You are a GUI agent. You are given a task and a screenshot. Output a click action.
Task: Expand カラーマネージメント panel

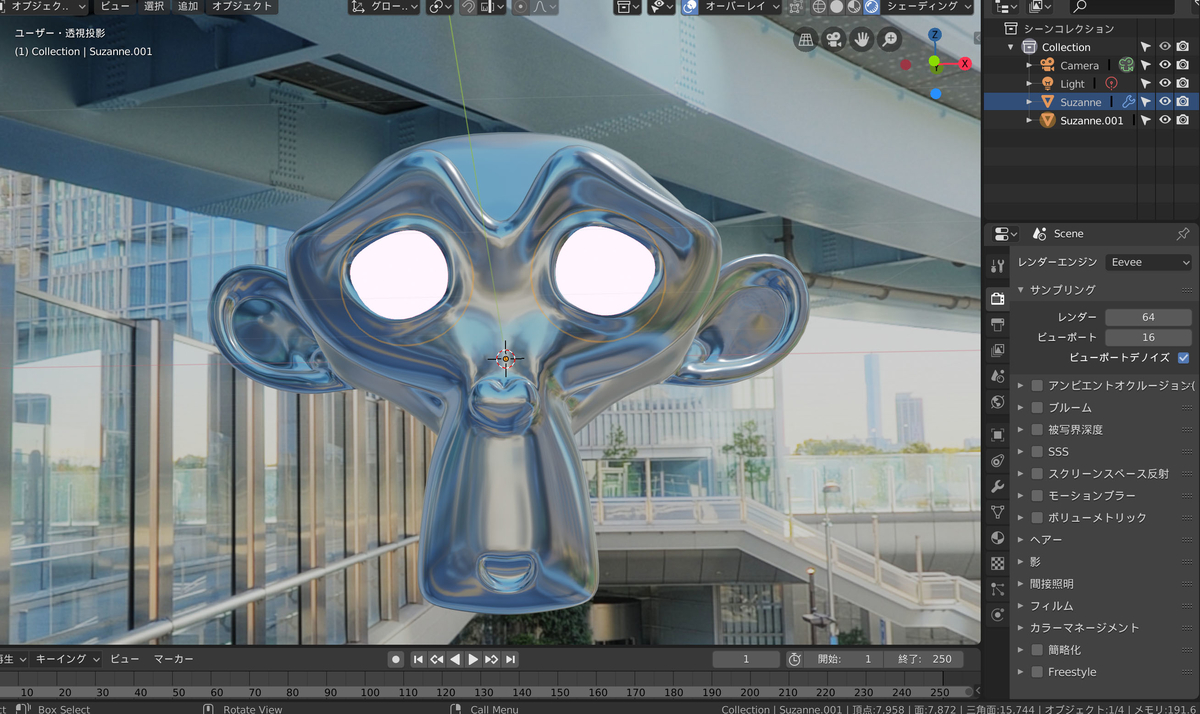pyautogui.click(x=1021, y=628)
